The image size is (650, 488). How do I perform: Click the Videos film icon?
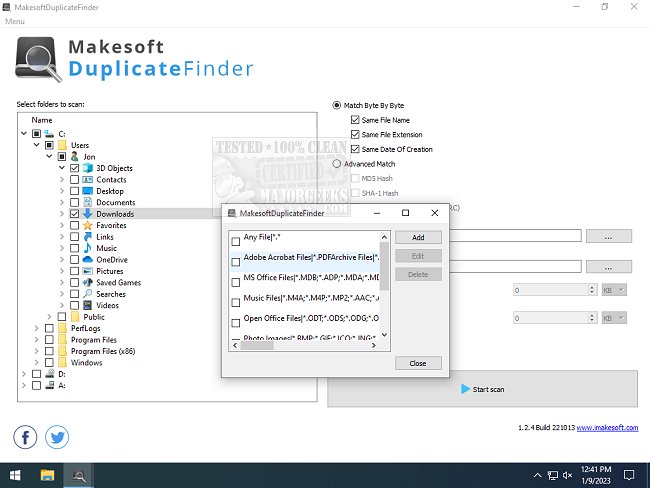87,305
